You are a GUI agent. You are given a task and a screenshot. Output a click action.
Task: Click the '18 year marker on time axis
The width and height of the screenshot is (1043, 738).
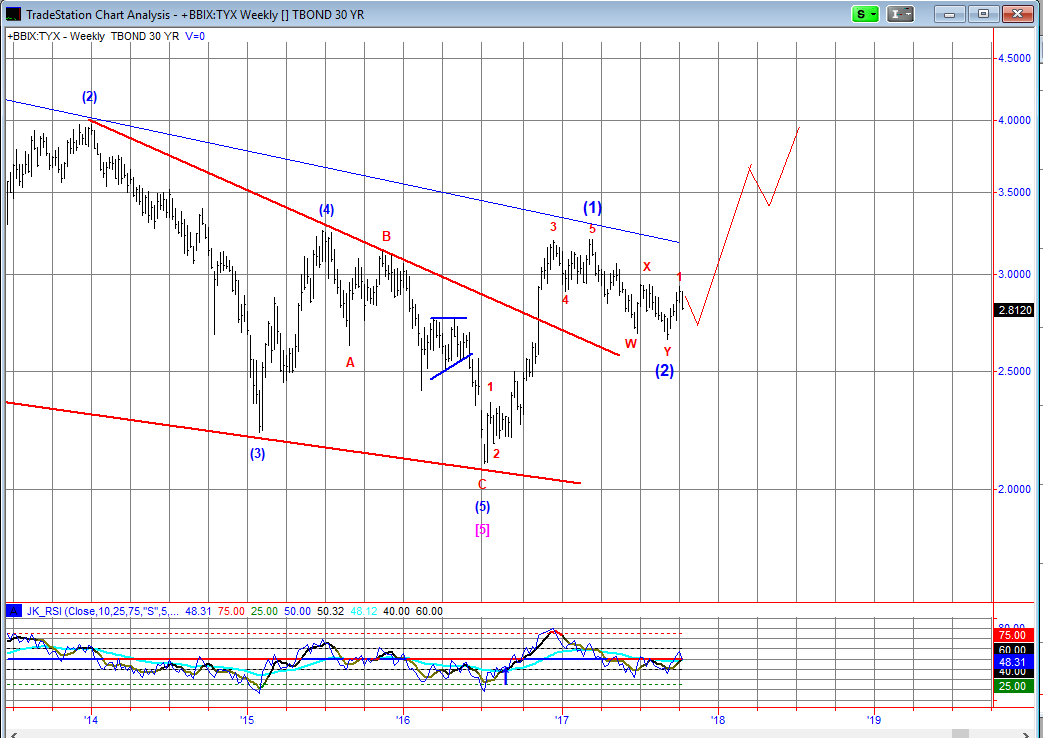[x=716, y=719]
